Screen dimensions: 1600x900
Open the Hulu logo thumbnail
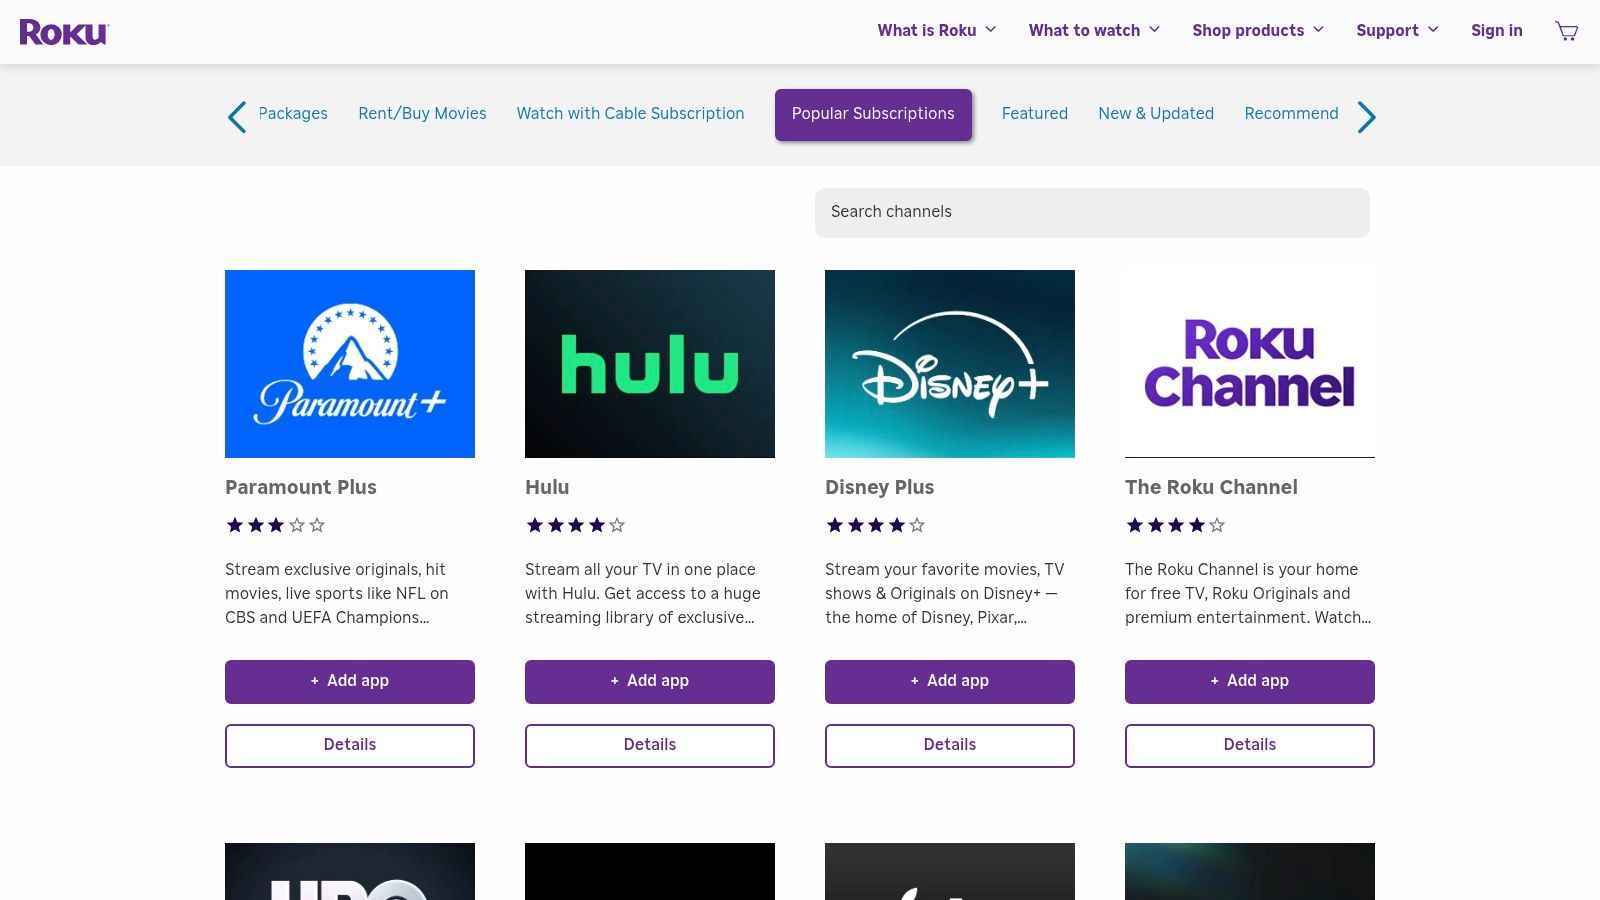tap(650, 364)
